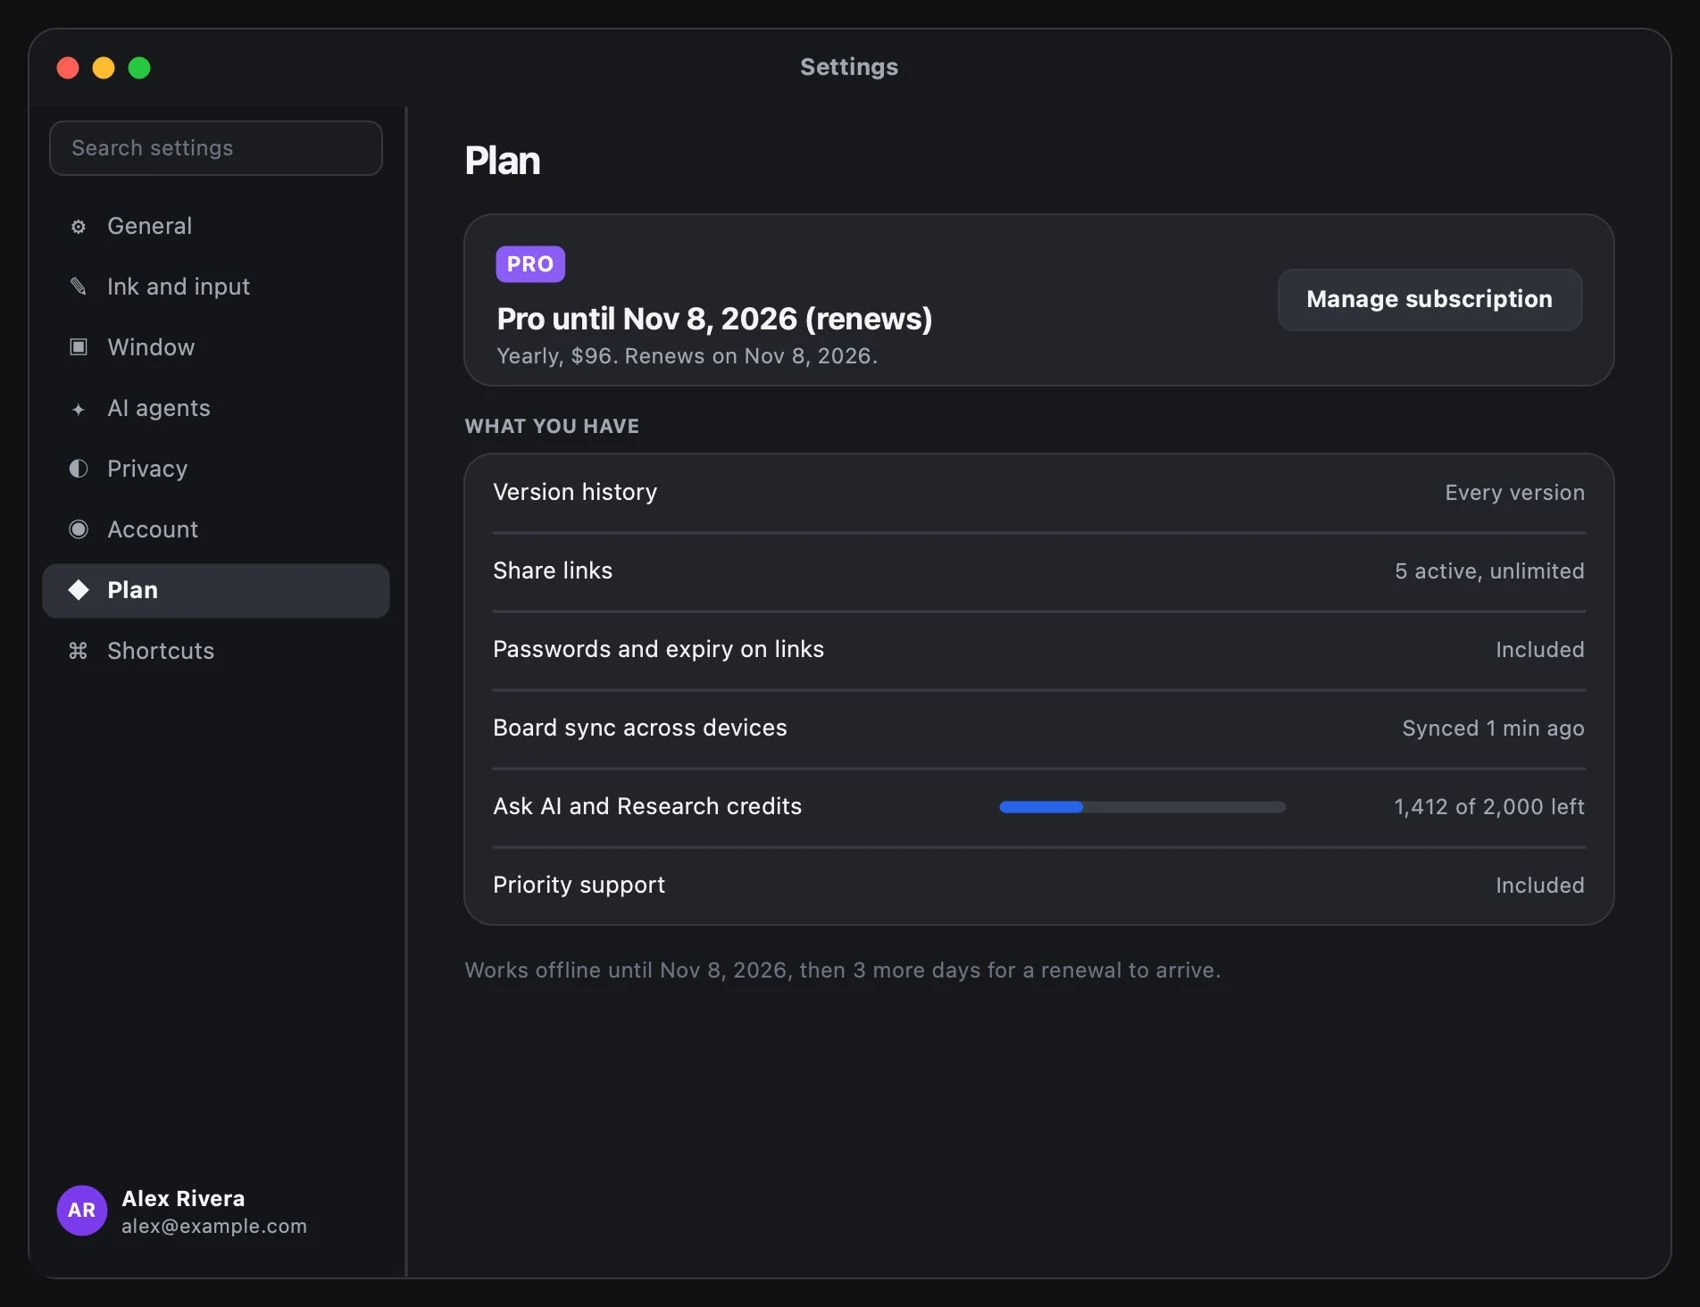Viewport: 1700px width, 1307px height.
Task: Click '5 active, unlimited' value
Action: pos(1489,571)
